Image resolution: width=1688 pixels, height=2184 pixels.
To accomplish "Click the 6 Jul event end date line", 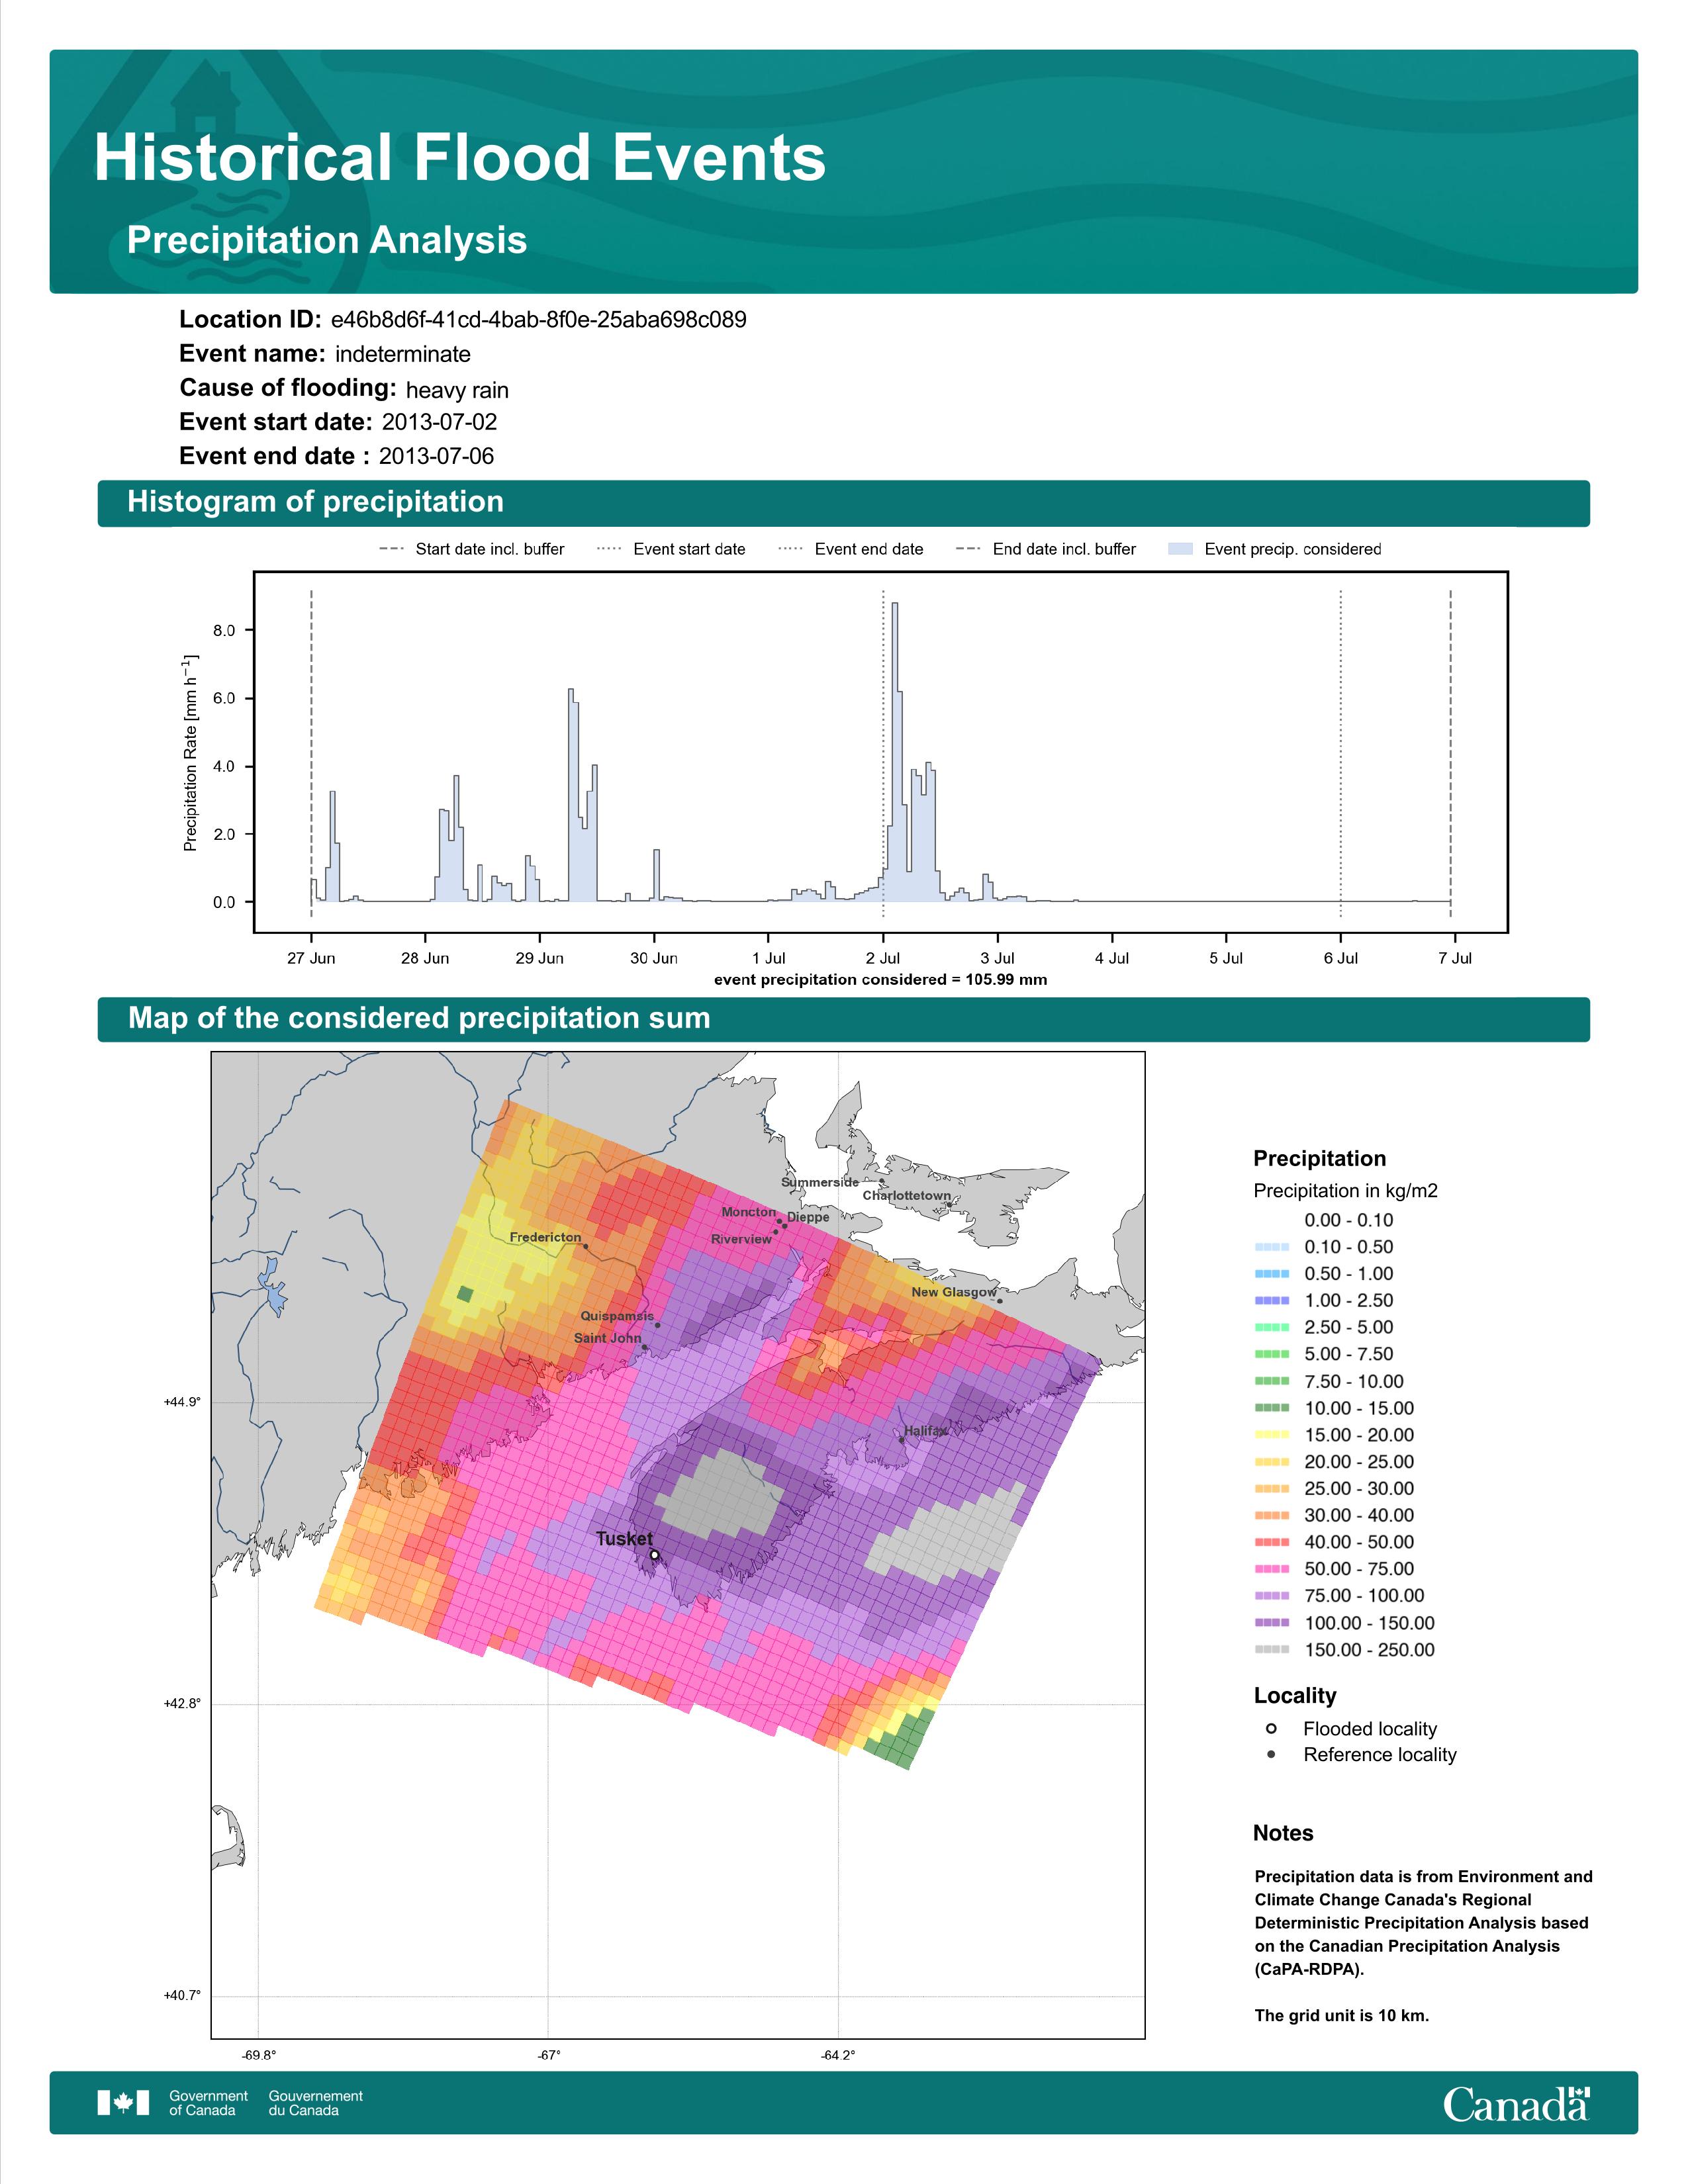I will pyautogui.click(x=1340, y=754).
